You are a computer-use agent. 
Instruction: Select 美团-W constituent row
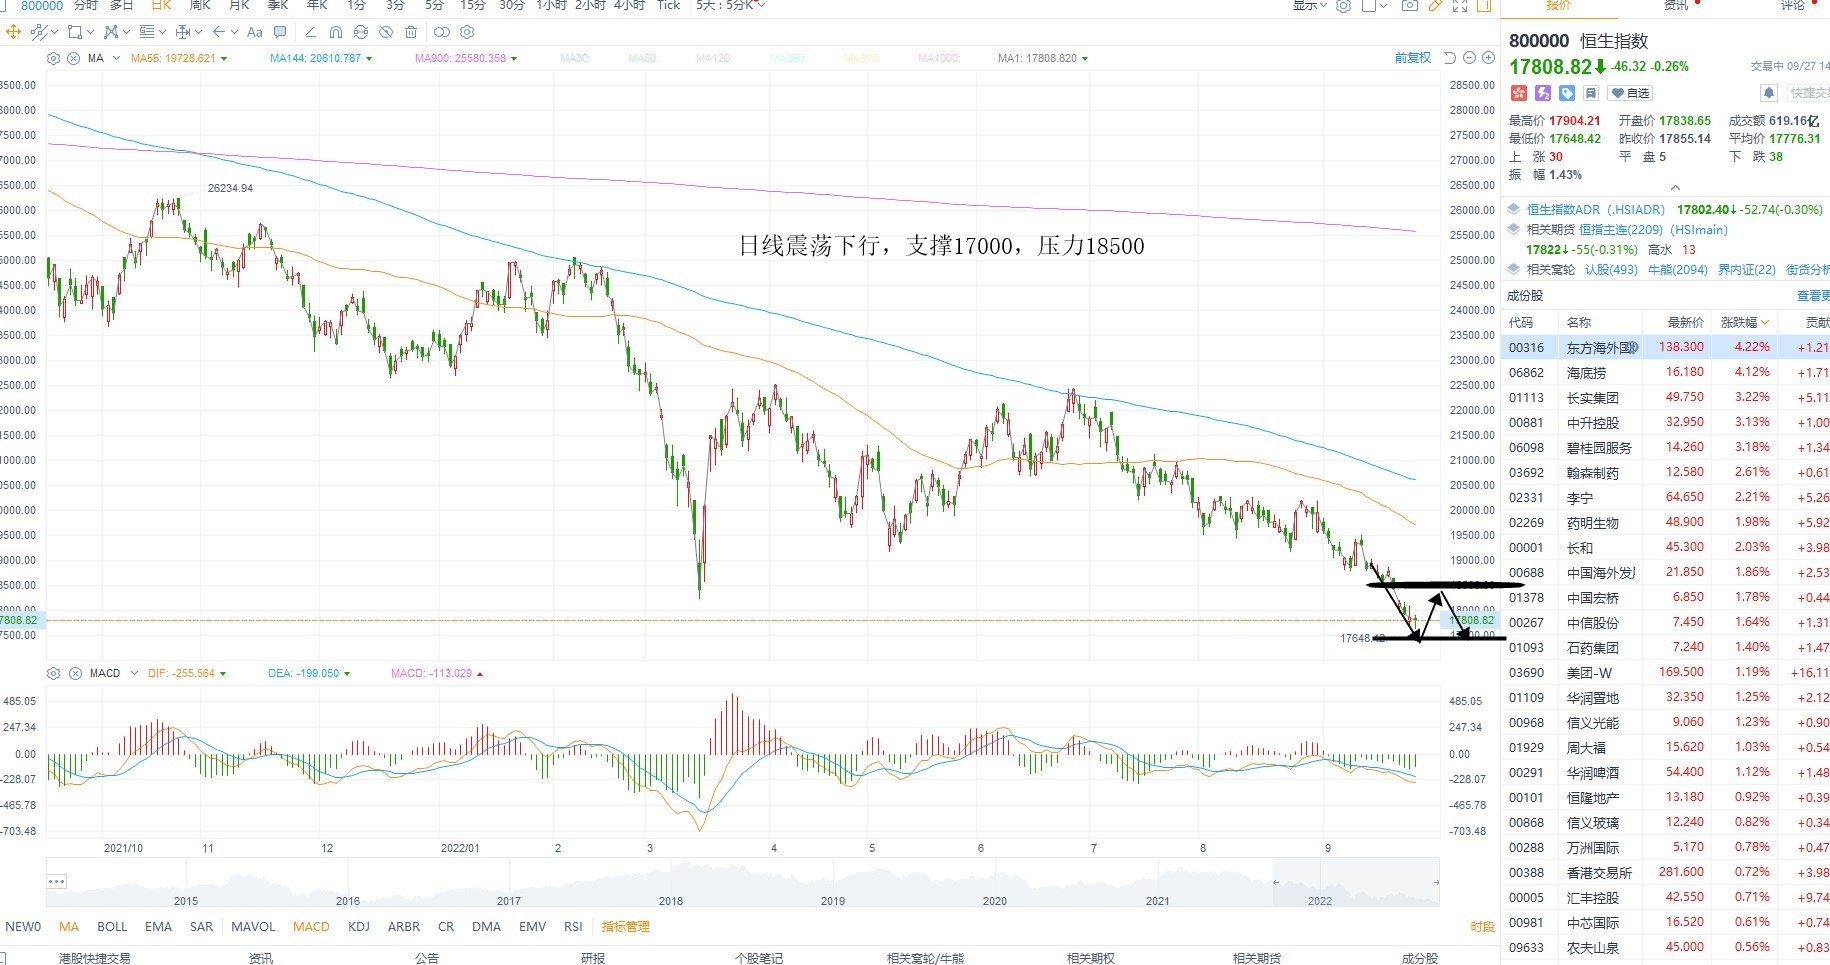(x=1665, y=672)
